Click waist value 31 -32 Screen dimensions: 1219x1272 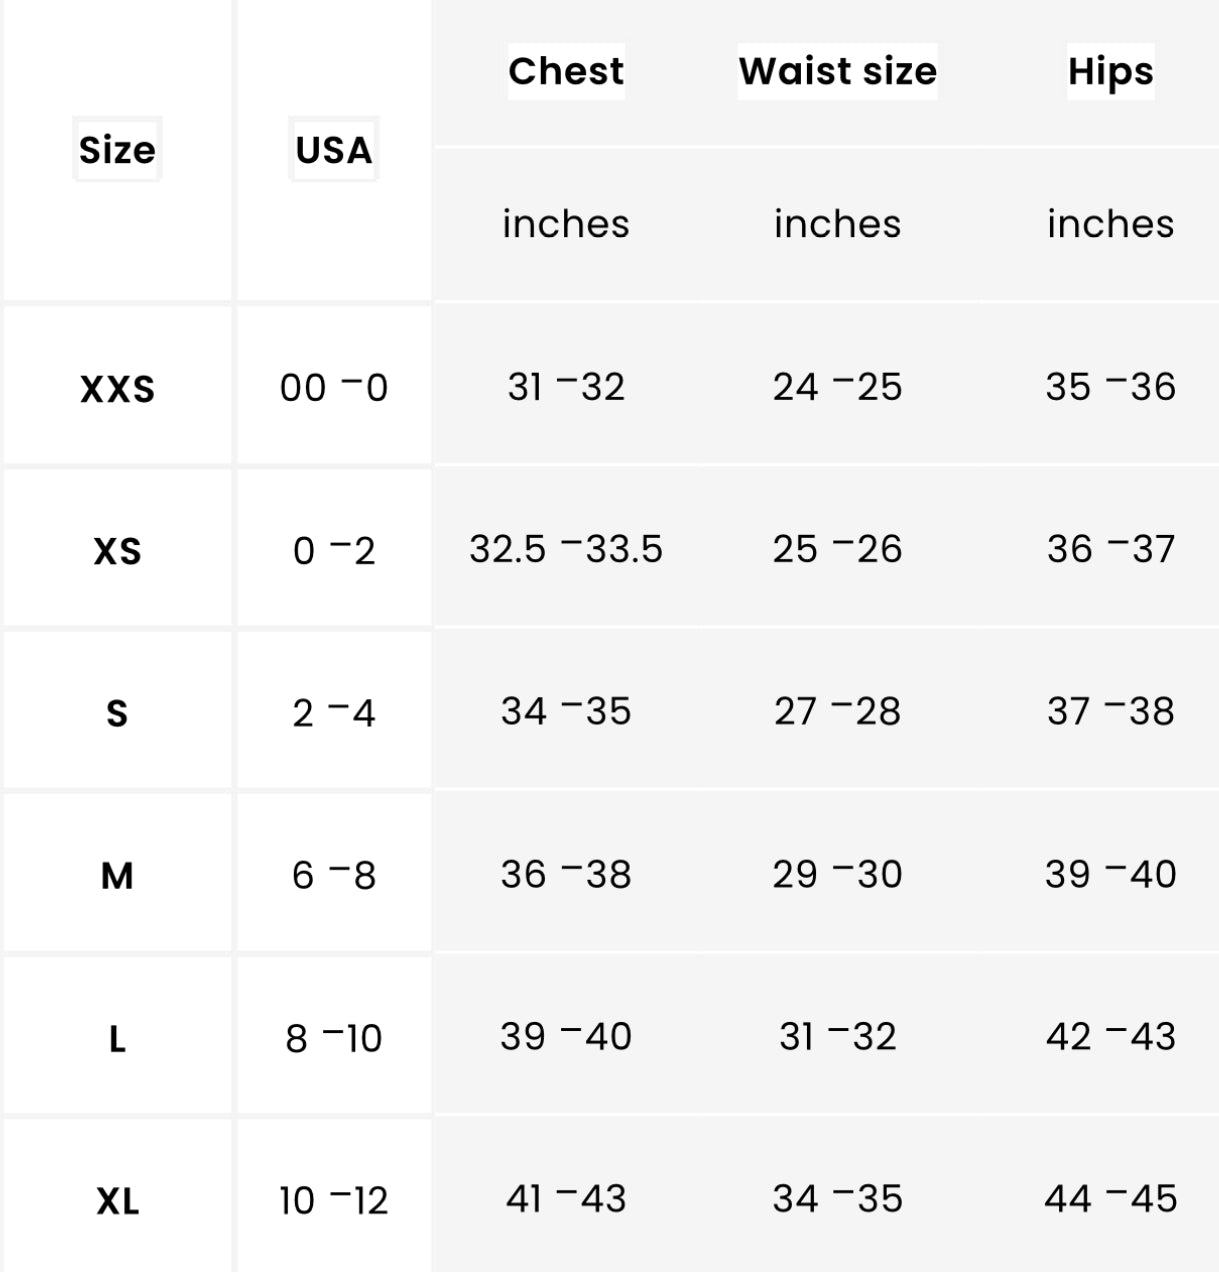tap(837, 1037)
